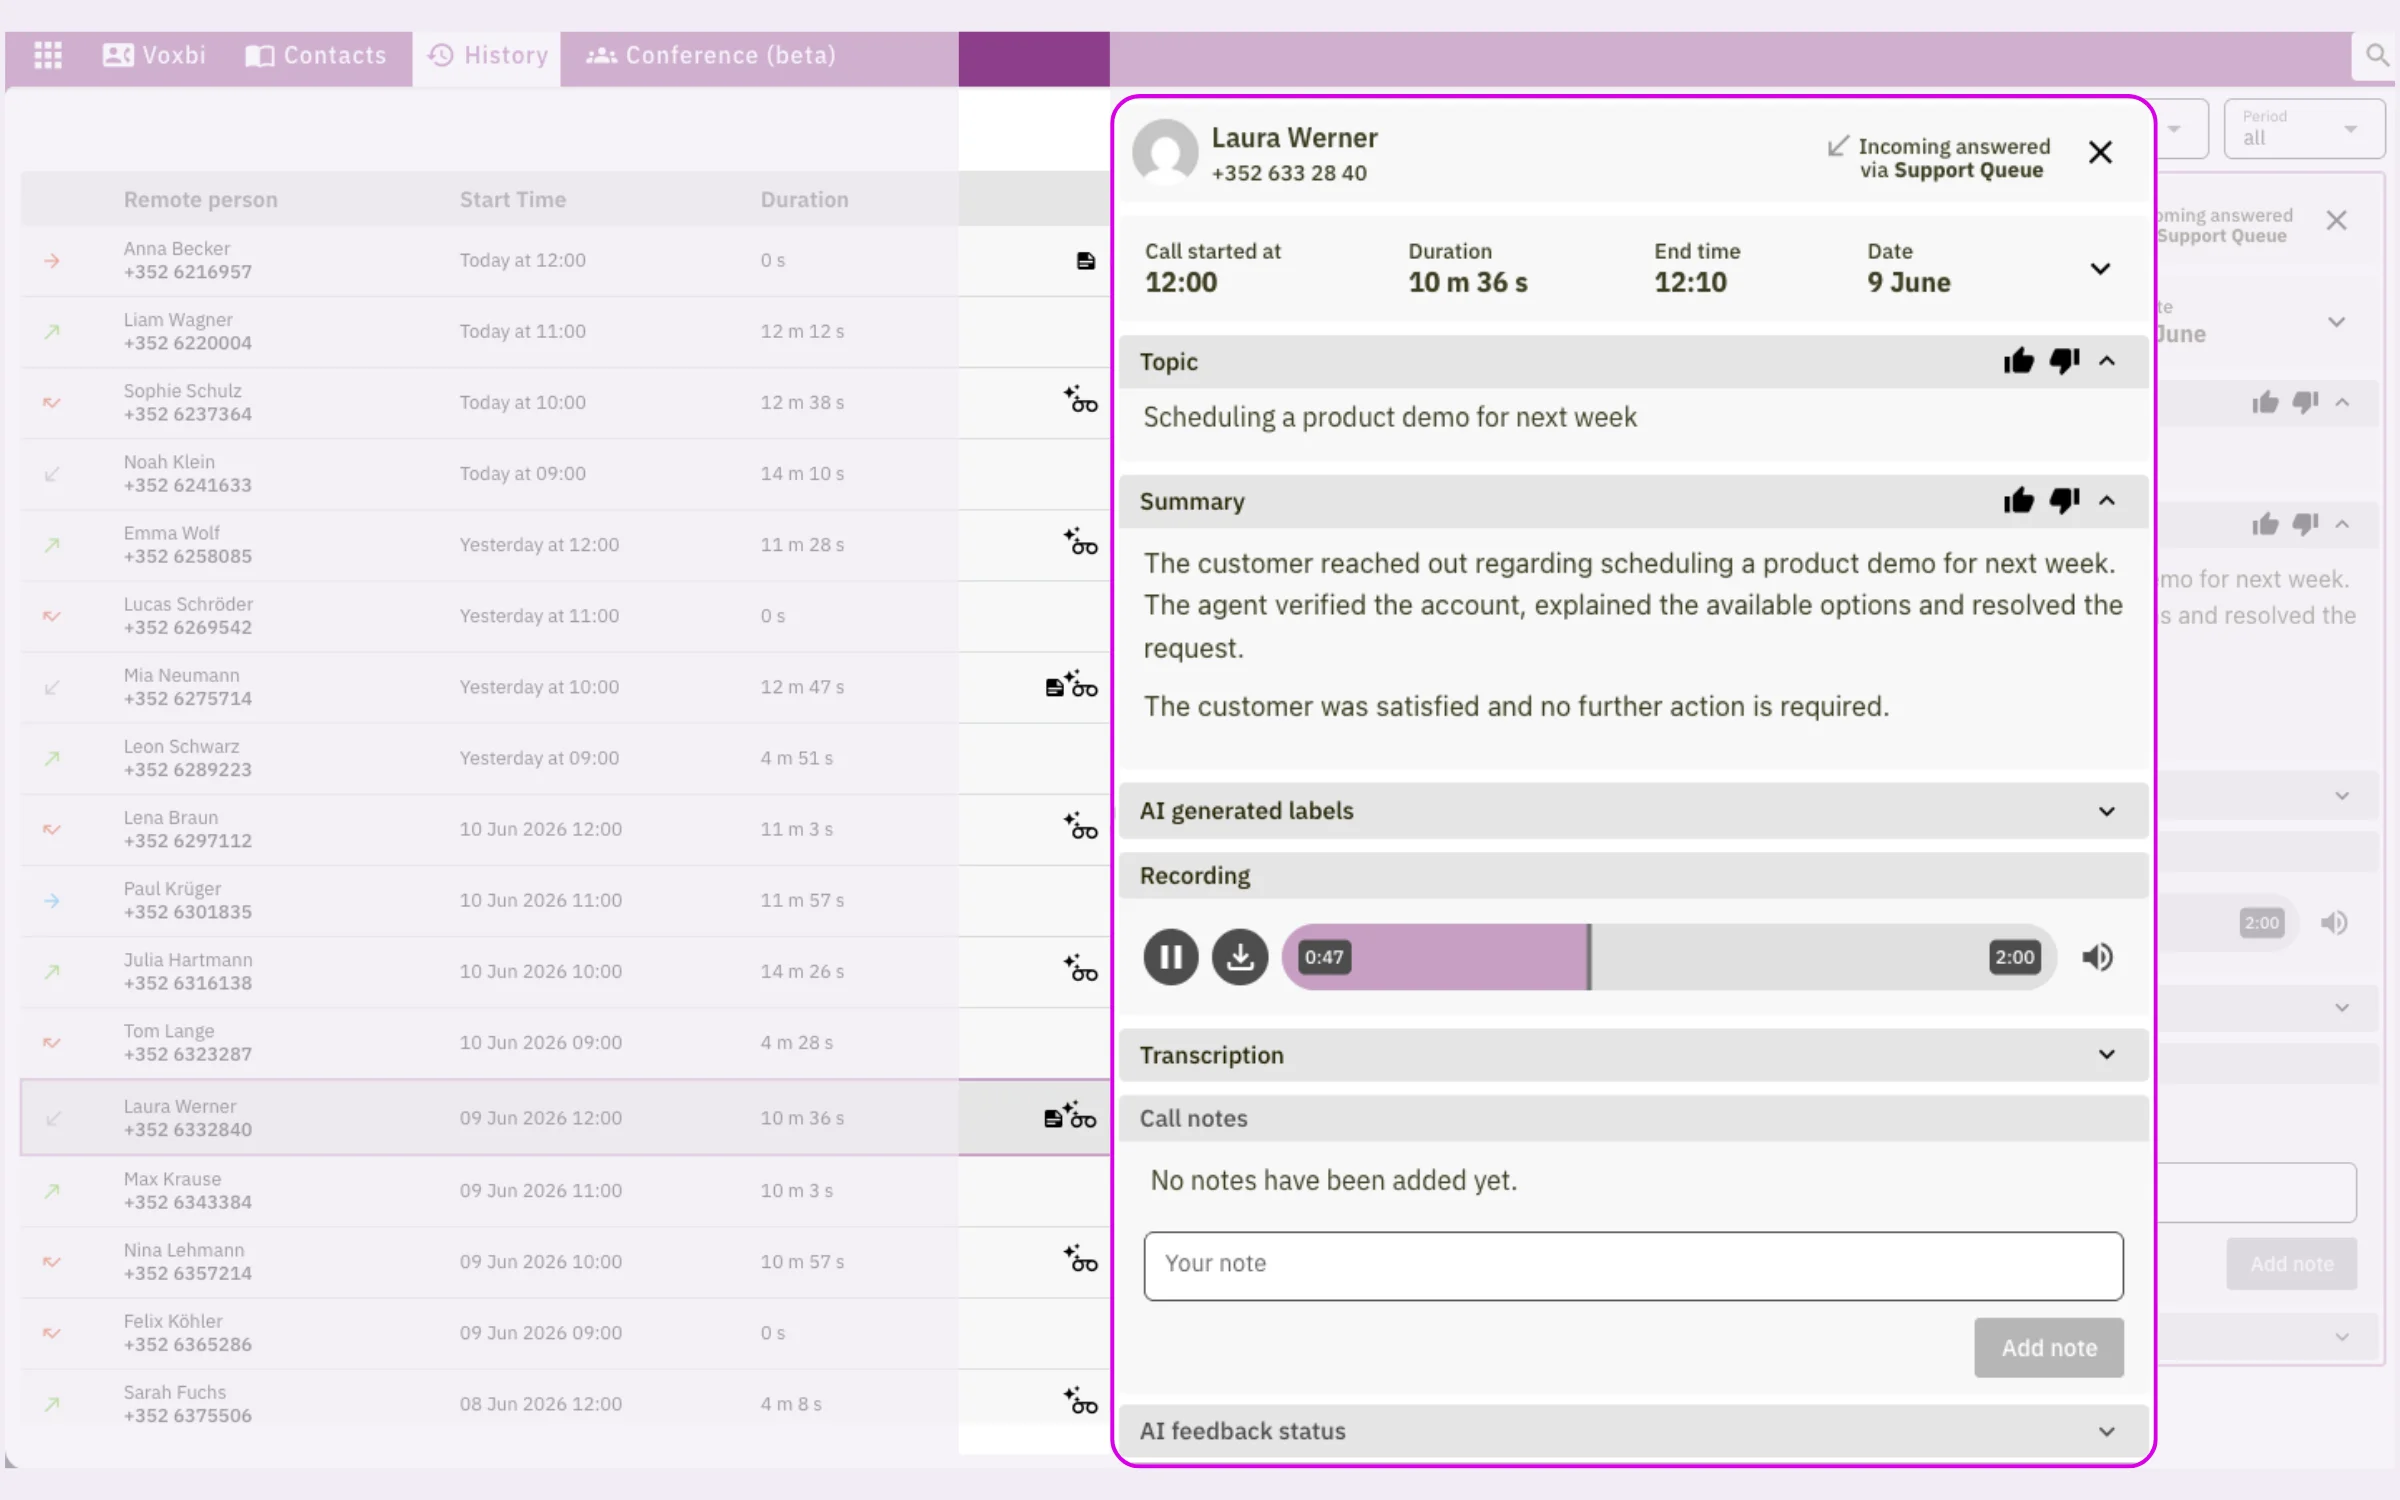Image resolution: width=2400 pixels, height=1500 pixels.
Task: Expand date chevron in background panel
Action: click(2336, 322)
